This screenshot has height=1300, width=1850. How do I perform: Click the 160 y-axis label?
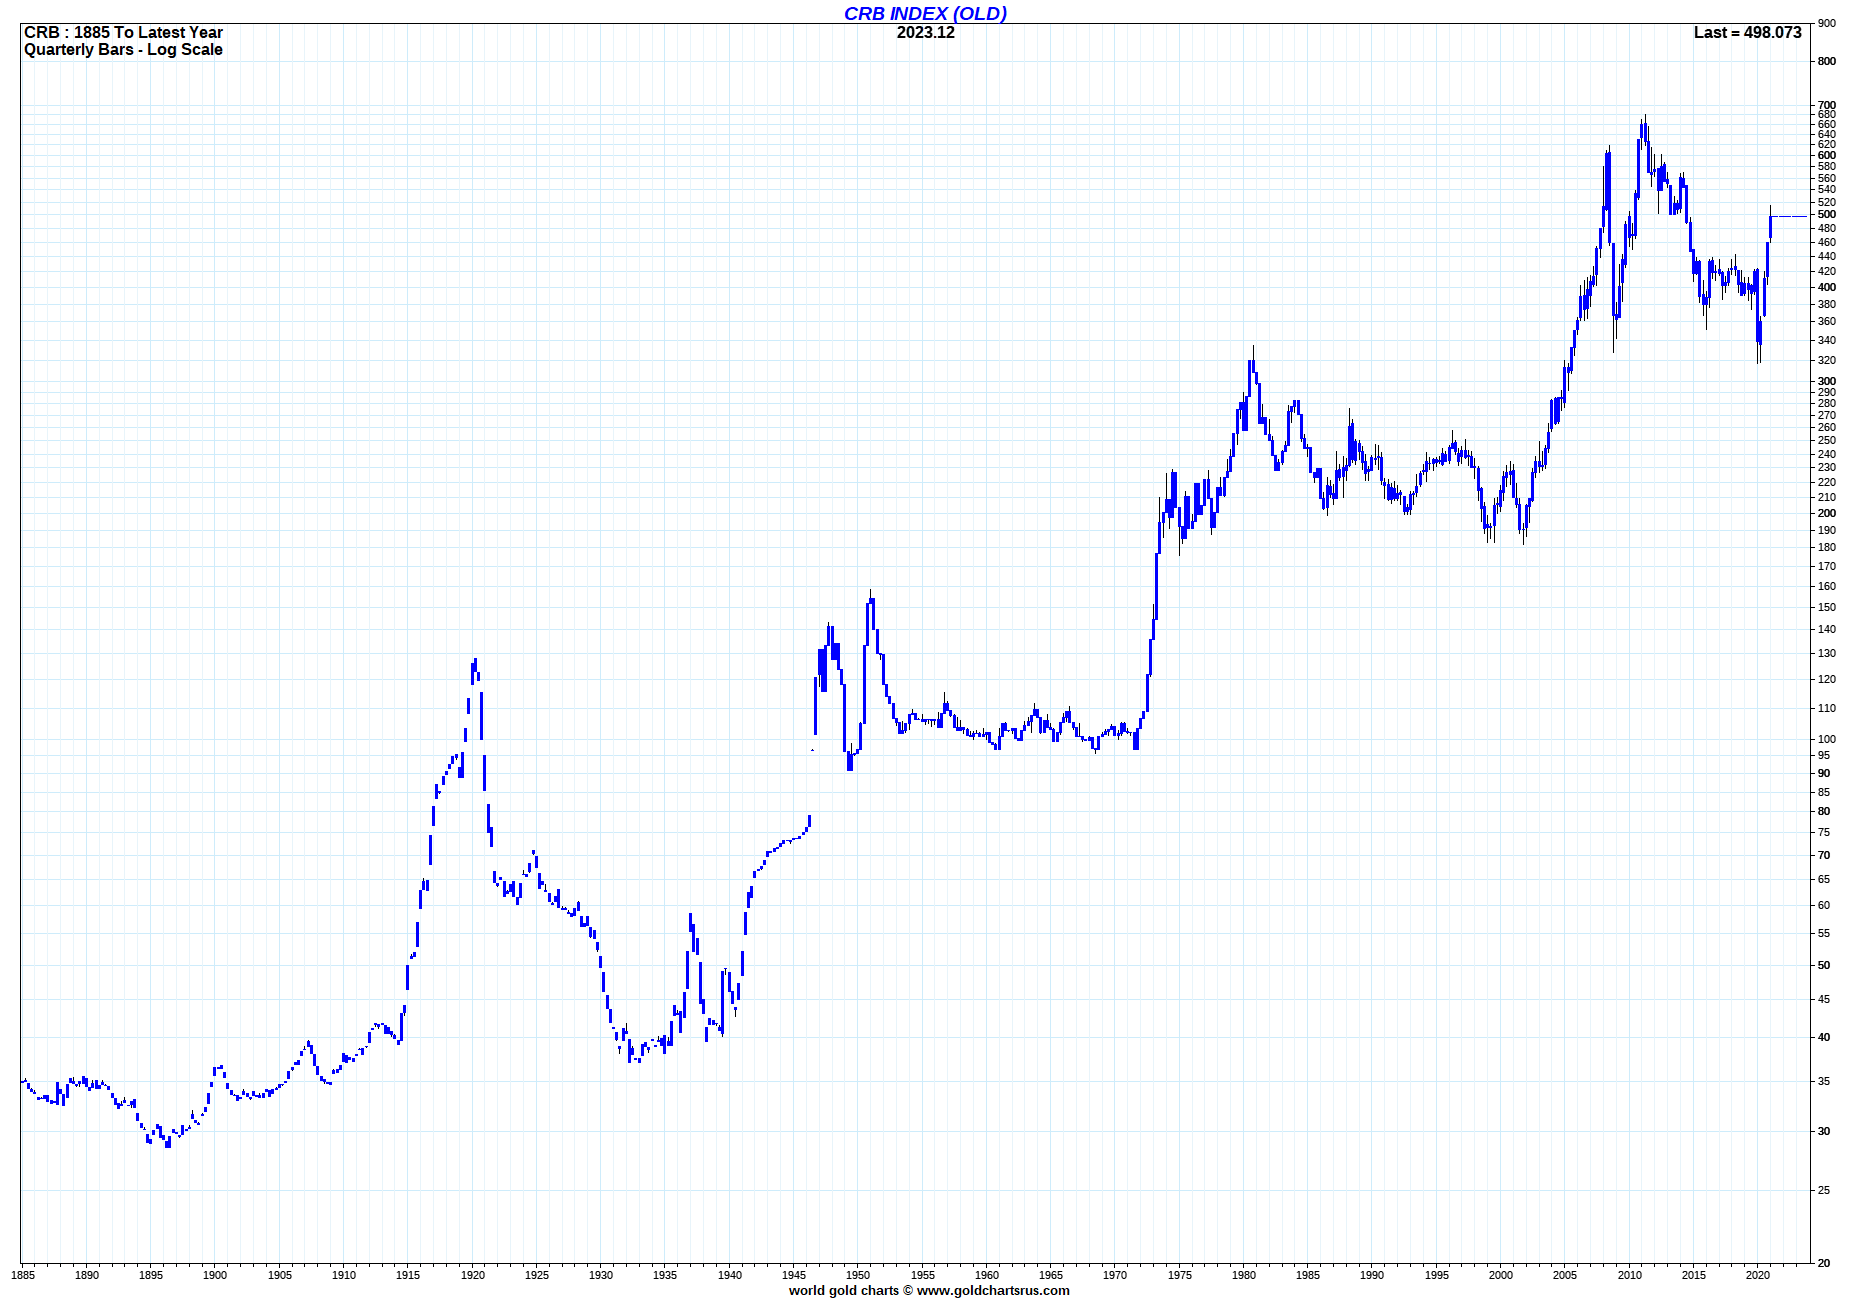pyautogui.click(x=1827, y=586)
